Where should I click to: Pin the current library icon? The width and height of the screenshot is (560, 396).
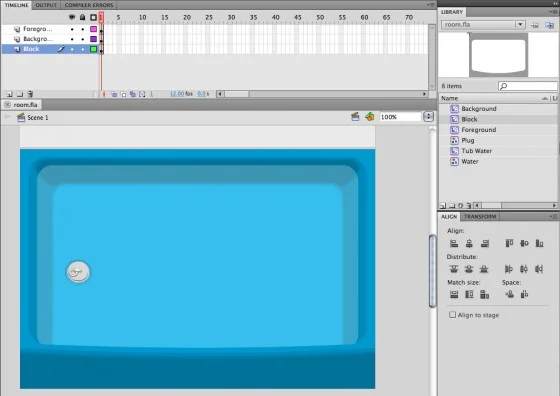coord(535,25)
